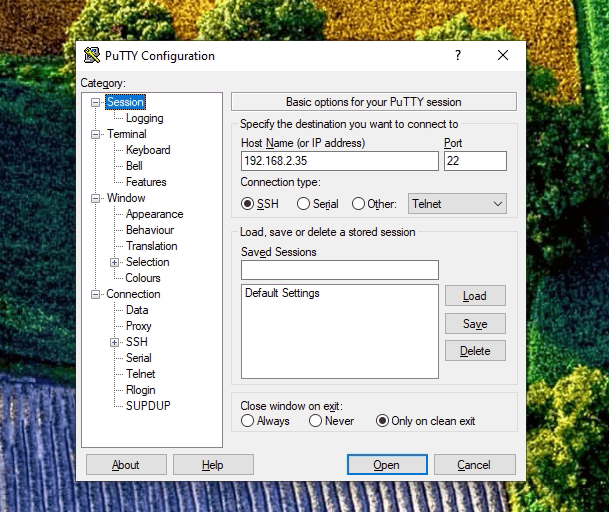Viewport: 609px width, 512px height.
Task: Click the question mark help button
Action: pyautogui.click(x=458, y=55)
